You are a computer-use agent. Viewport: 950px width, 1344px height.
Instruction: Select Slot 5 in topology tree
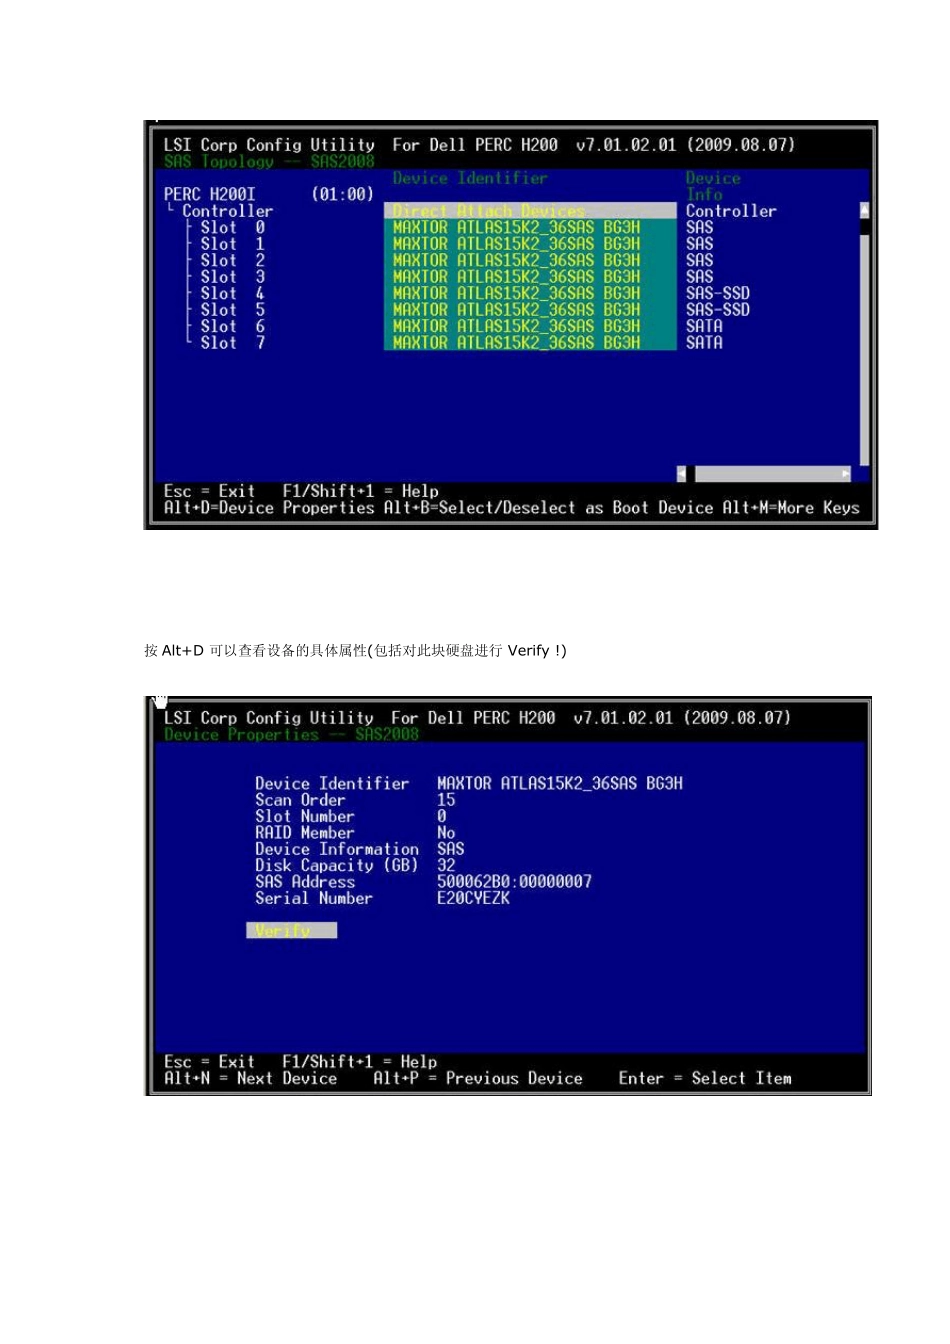tap(232, 310)
